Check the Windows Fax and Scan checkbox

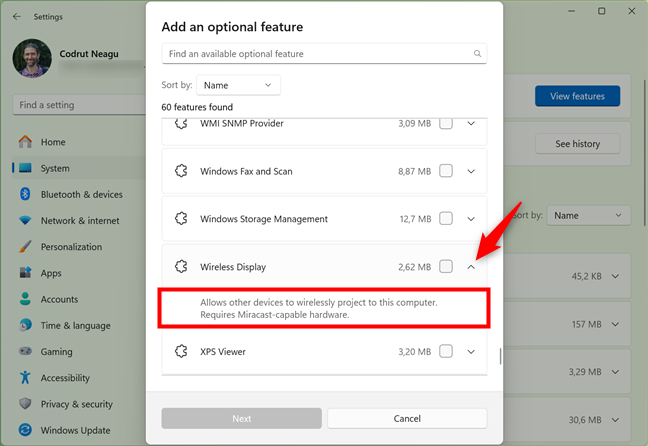tap(446, 171)
